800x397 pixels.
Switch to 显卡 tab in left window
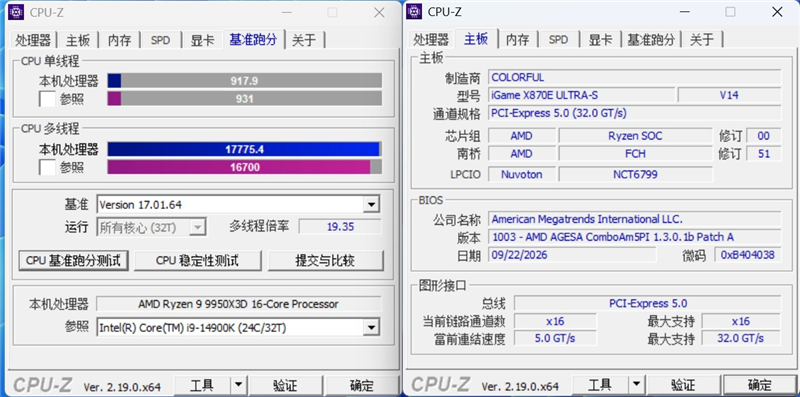[202, 40]
